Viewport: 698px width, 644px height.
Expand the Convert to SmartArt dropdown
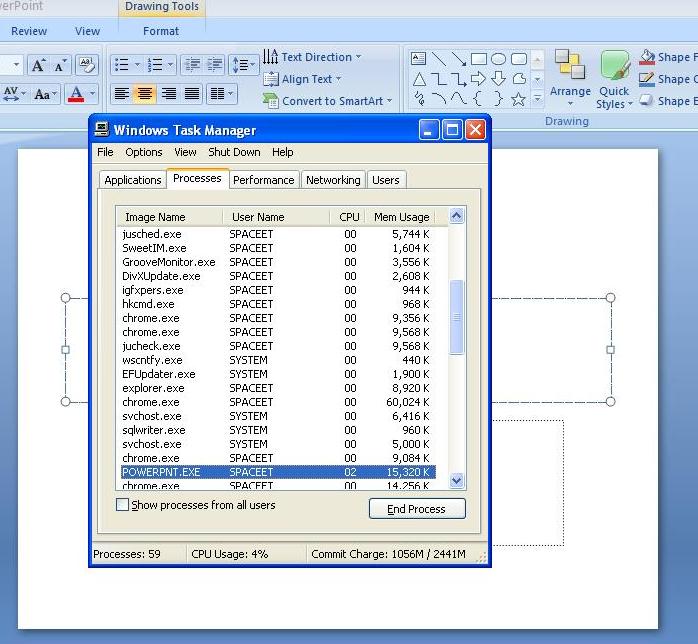pos(327,101)
